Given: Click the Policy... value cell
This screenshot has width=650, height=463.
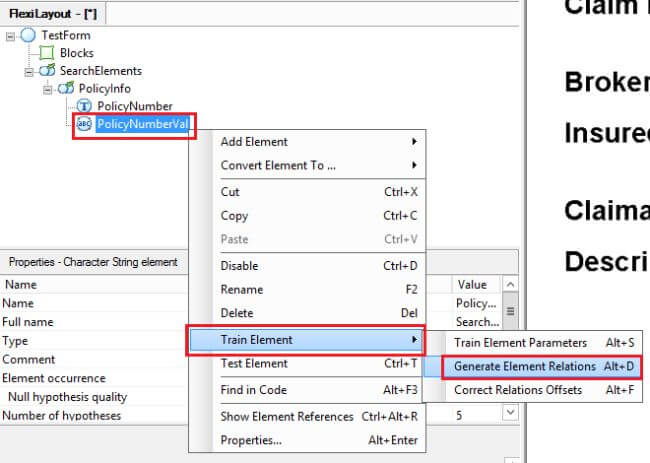Looking at the screenshot, I should pos(477,303).
